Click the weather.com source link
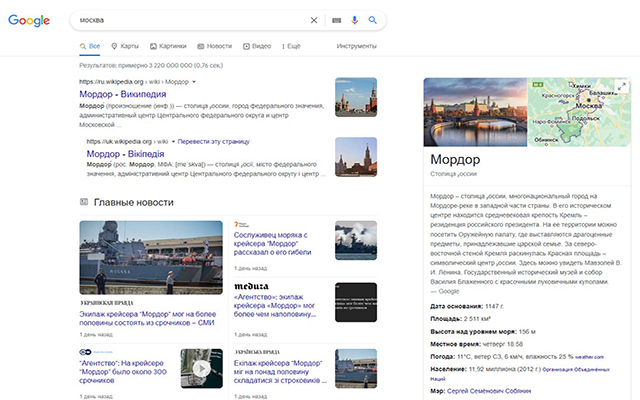This screenshot has height=400, width=640. pyautogui.click(x=589, y=357)
